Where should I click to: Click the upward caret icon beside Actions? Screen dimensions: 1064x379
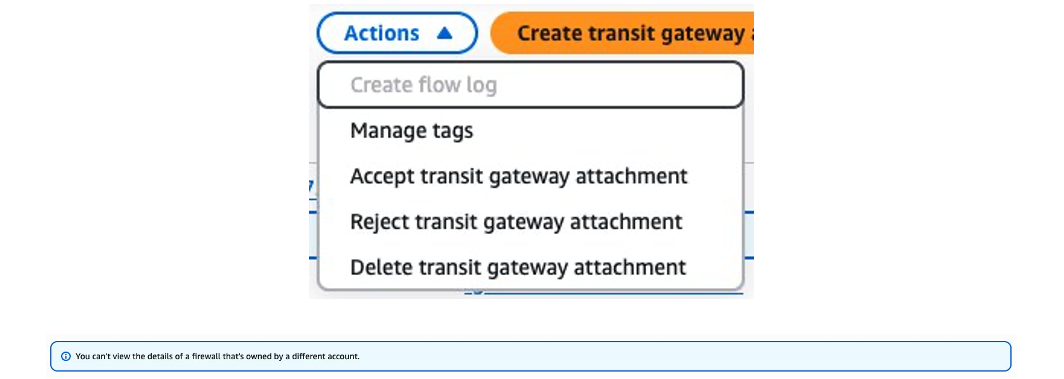coord(444,33)
